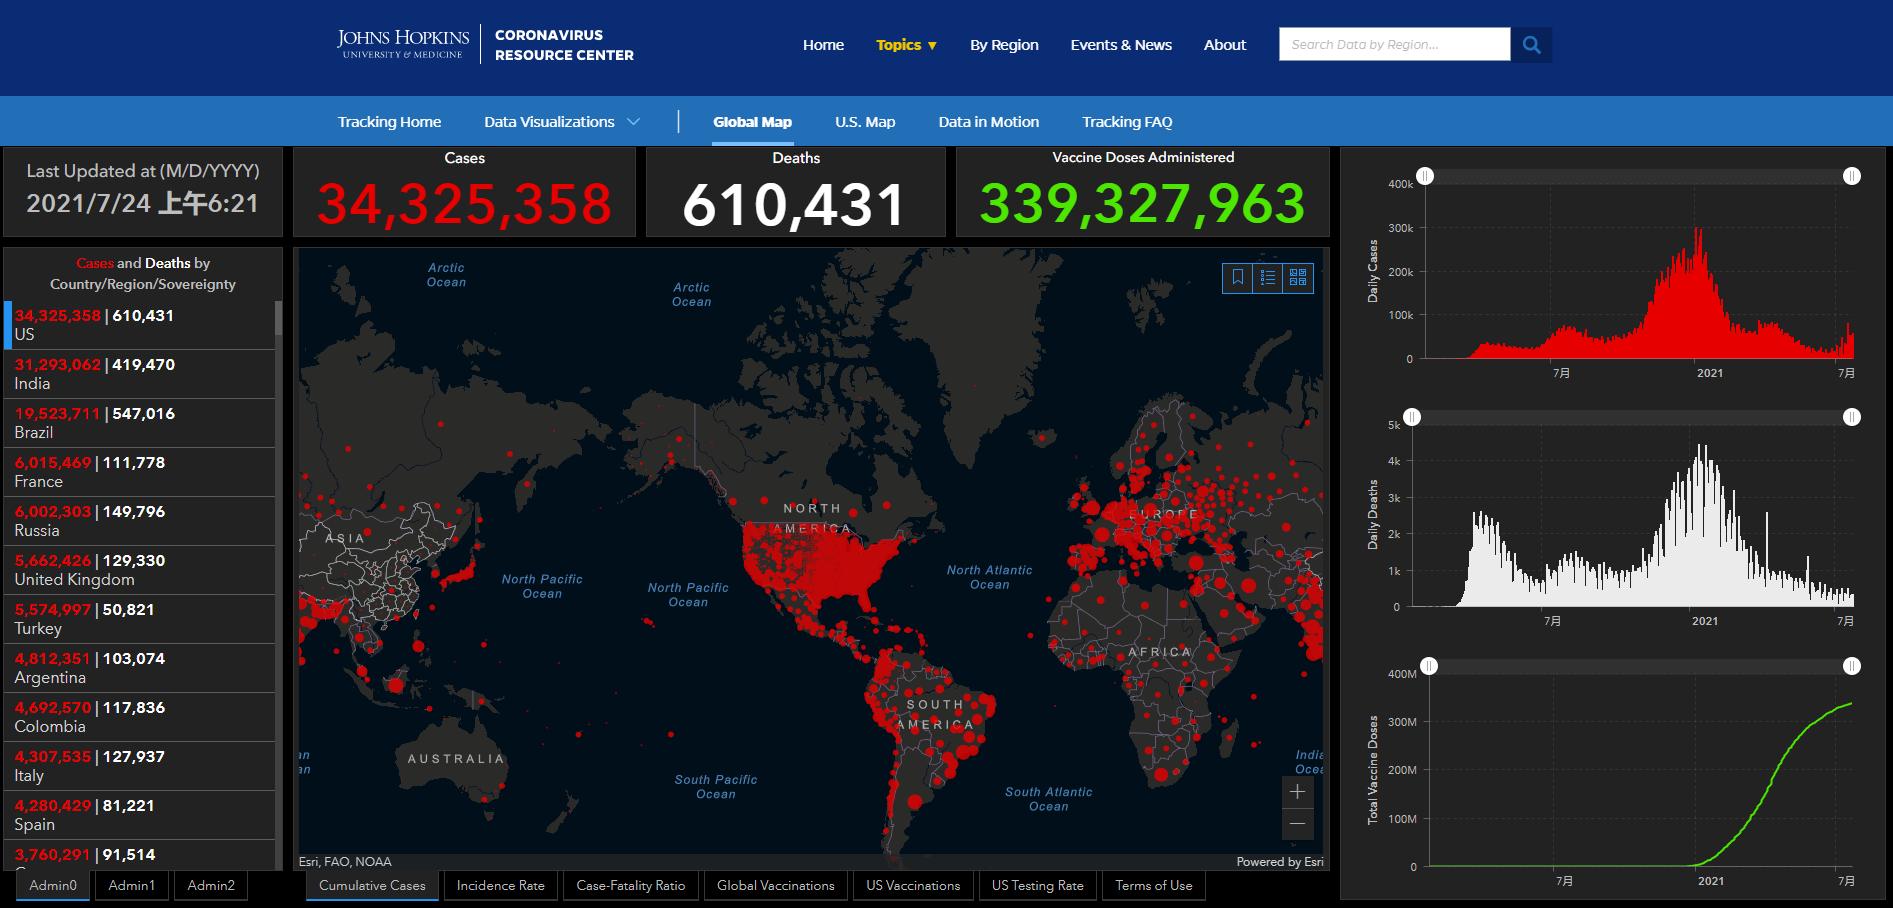Choose Russia from the country list
This screenshot has height=908, width=1893.
click(140, 521)
